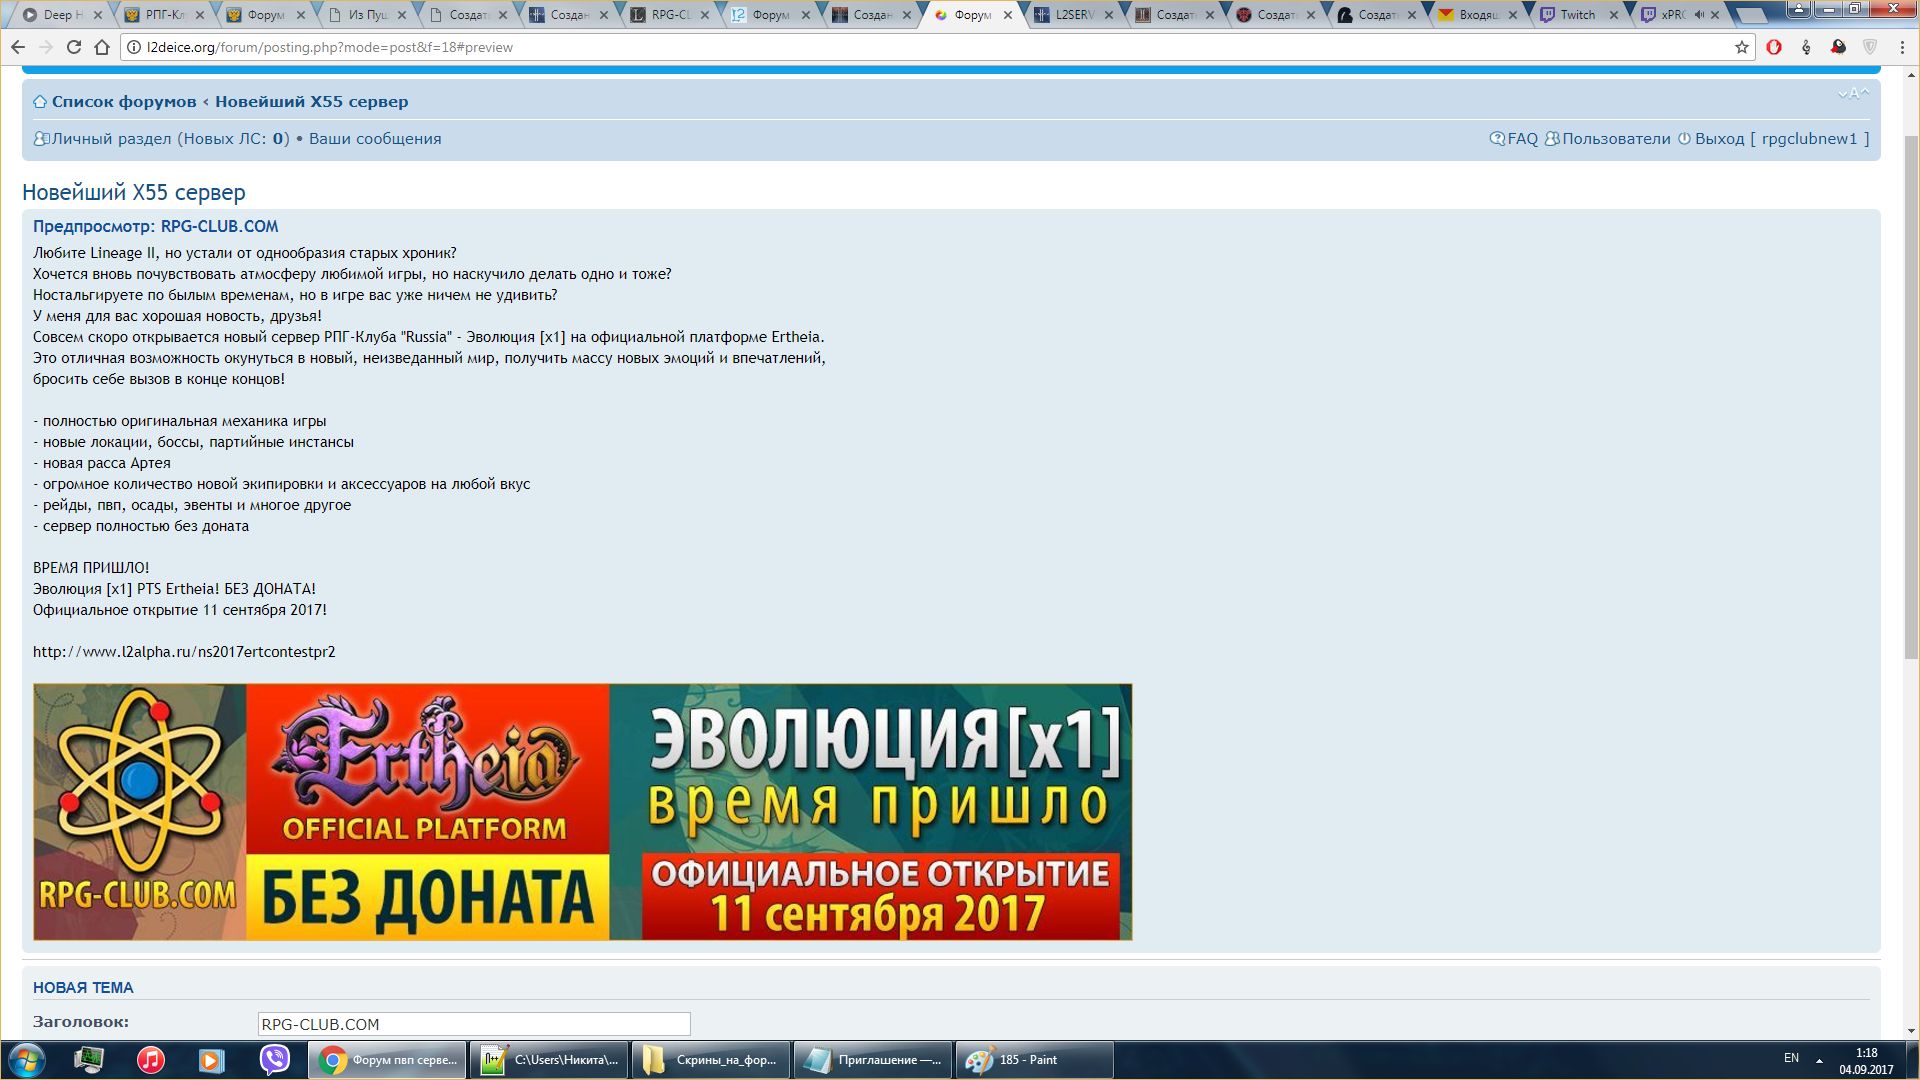Select the line 'сервер полностью без доната'
The image size is (1920, 1080).
coord(141,526)
